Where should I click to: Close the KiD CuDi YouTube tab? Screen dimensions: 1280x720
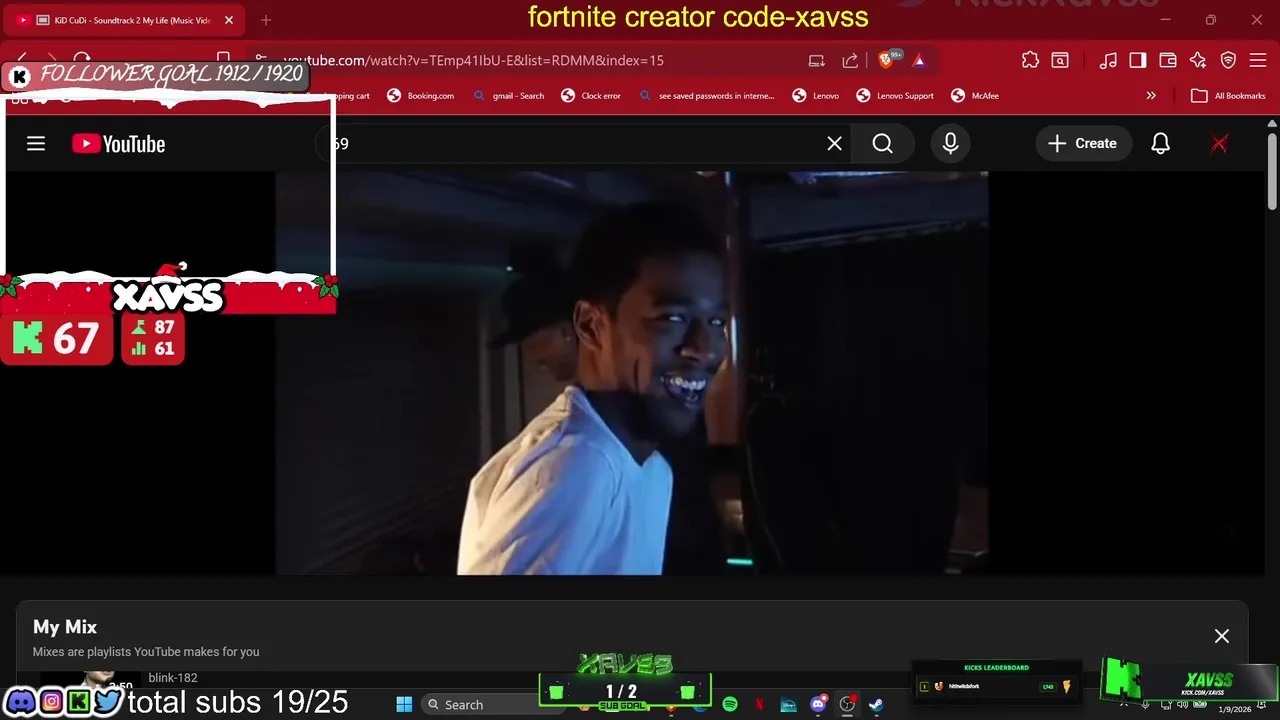(x=228, y=20)
